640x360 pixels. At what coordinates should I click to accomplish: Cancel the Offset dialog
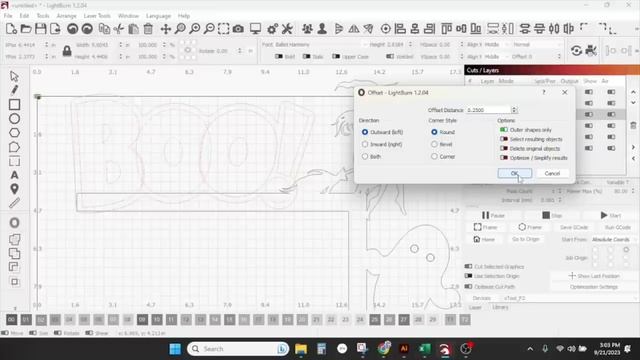point(552,173)
